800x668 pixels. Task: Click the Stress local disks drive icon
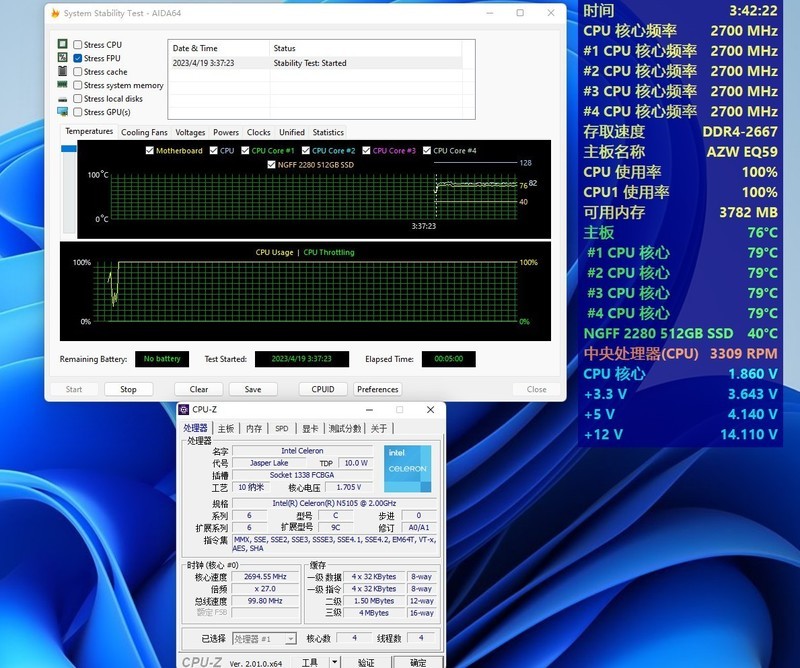pyautogui.click(x=64, y=98)
